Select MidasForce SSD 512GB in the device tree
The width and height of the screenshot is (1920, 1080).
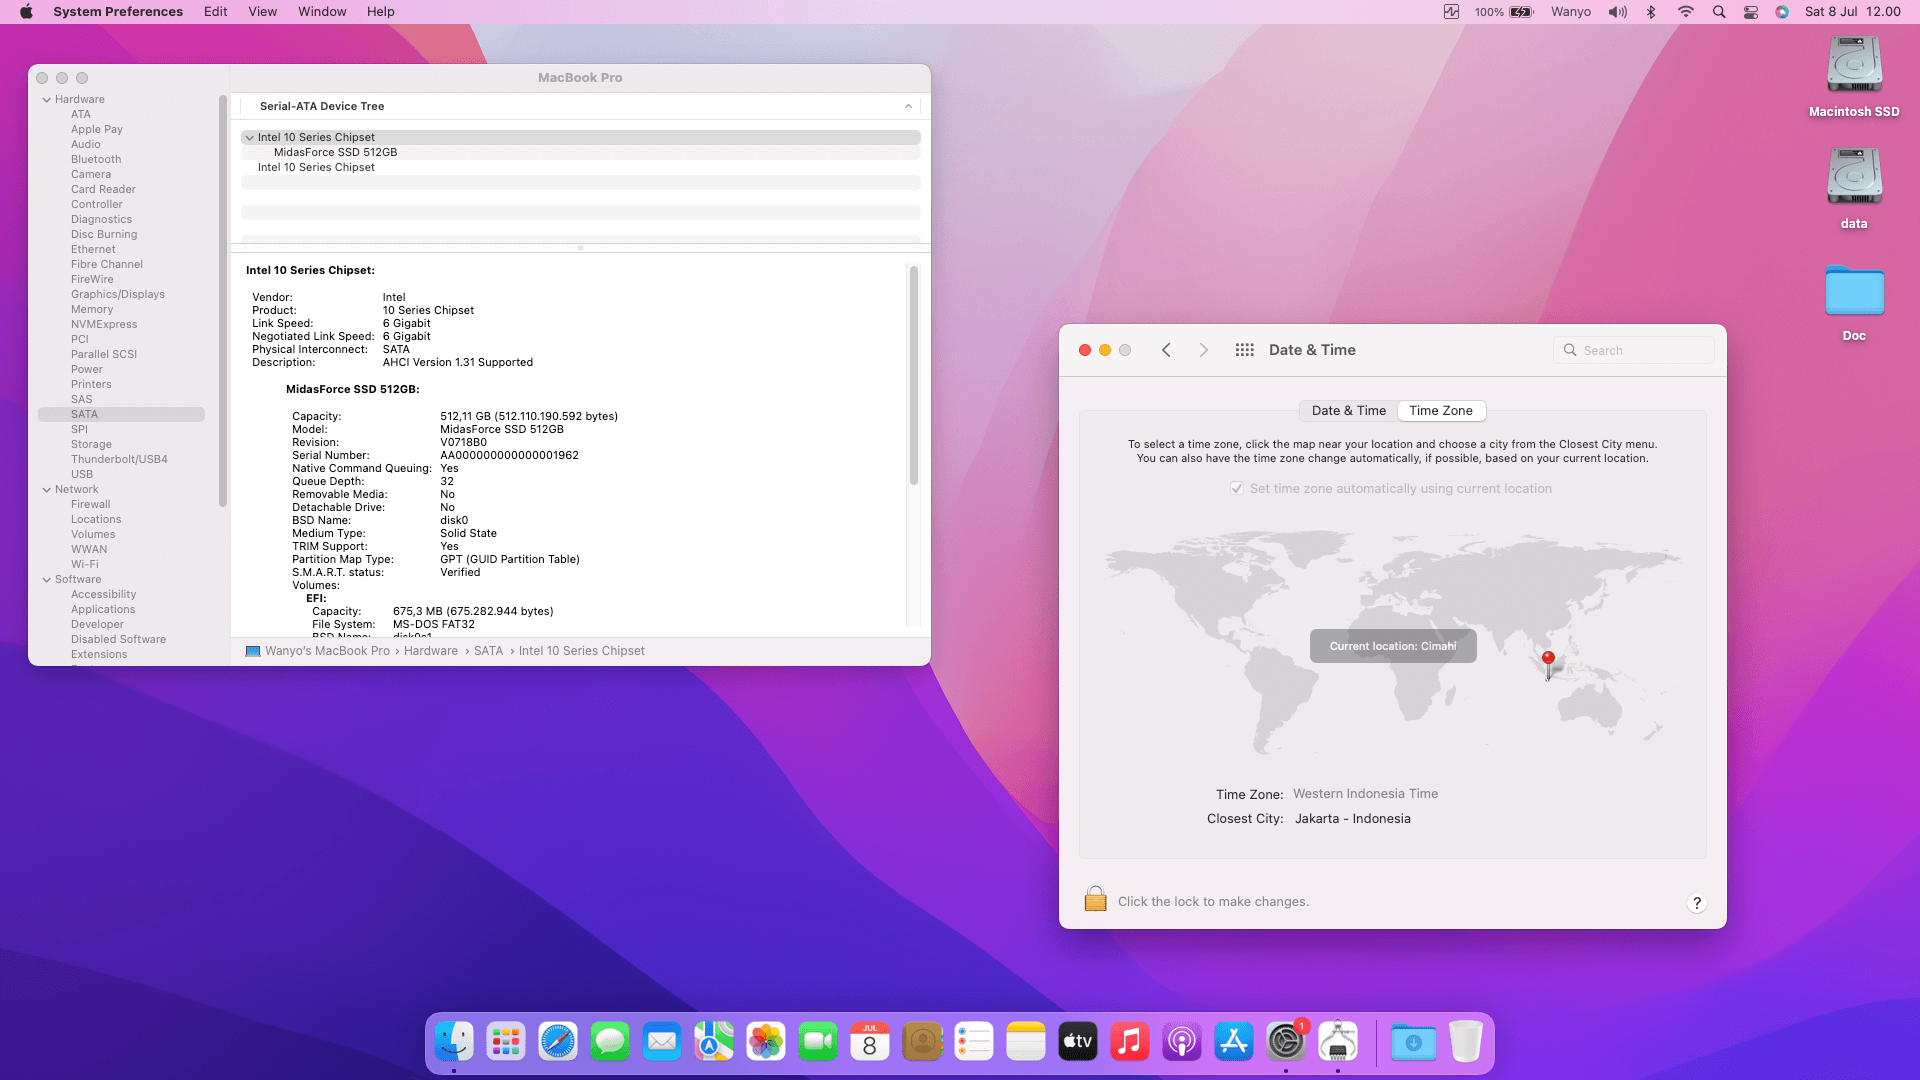[x=335, y=153]
